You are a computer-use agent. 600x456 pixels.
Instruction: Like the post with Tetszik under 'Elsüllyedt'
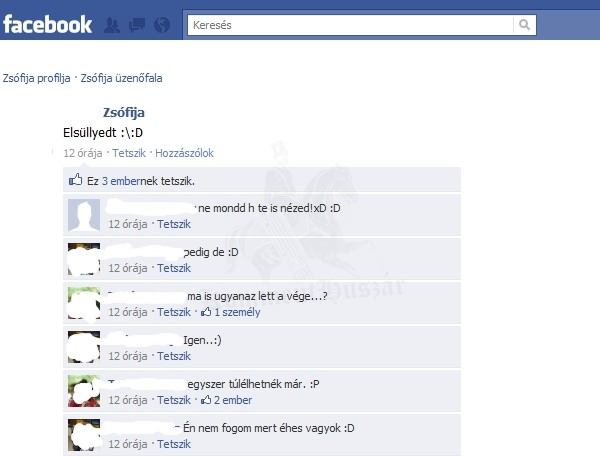coord(129,153)
